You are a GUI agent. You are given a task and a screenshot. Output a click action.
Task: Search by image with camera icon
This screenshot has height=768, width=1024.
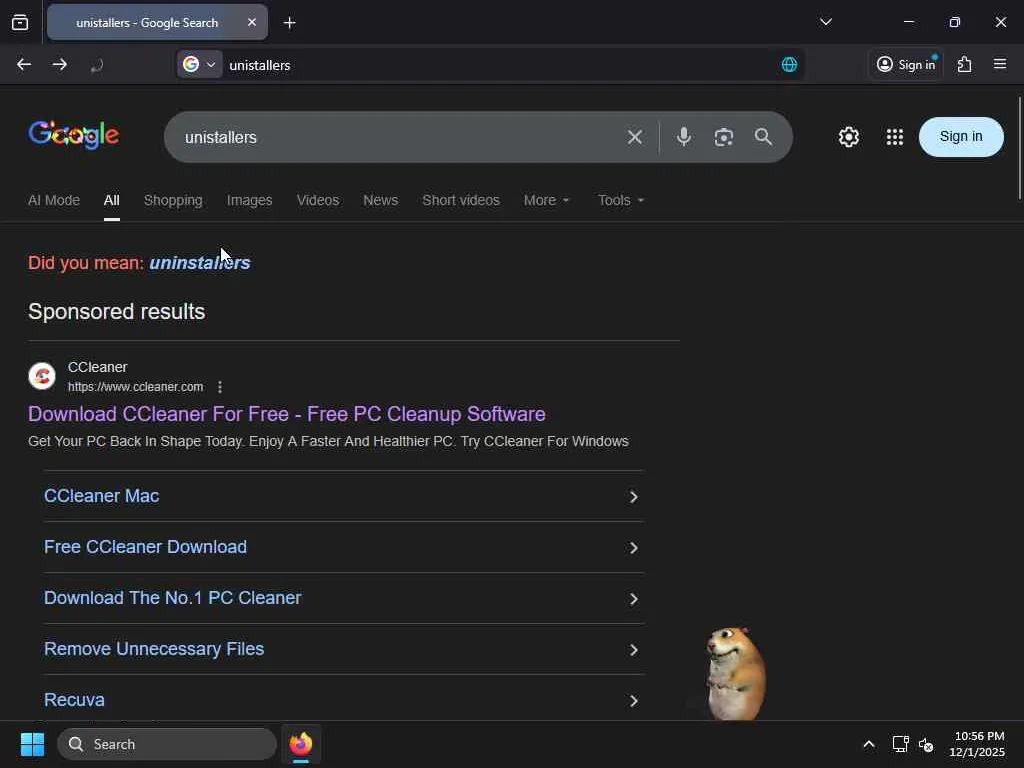724,137
